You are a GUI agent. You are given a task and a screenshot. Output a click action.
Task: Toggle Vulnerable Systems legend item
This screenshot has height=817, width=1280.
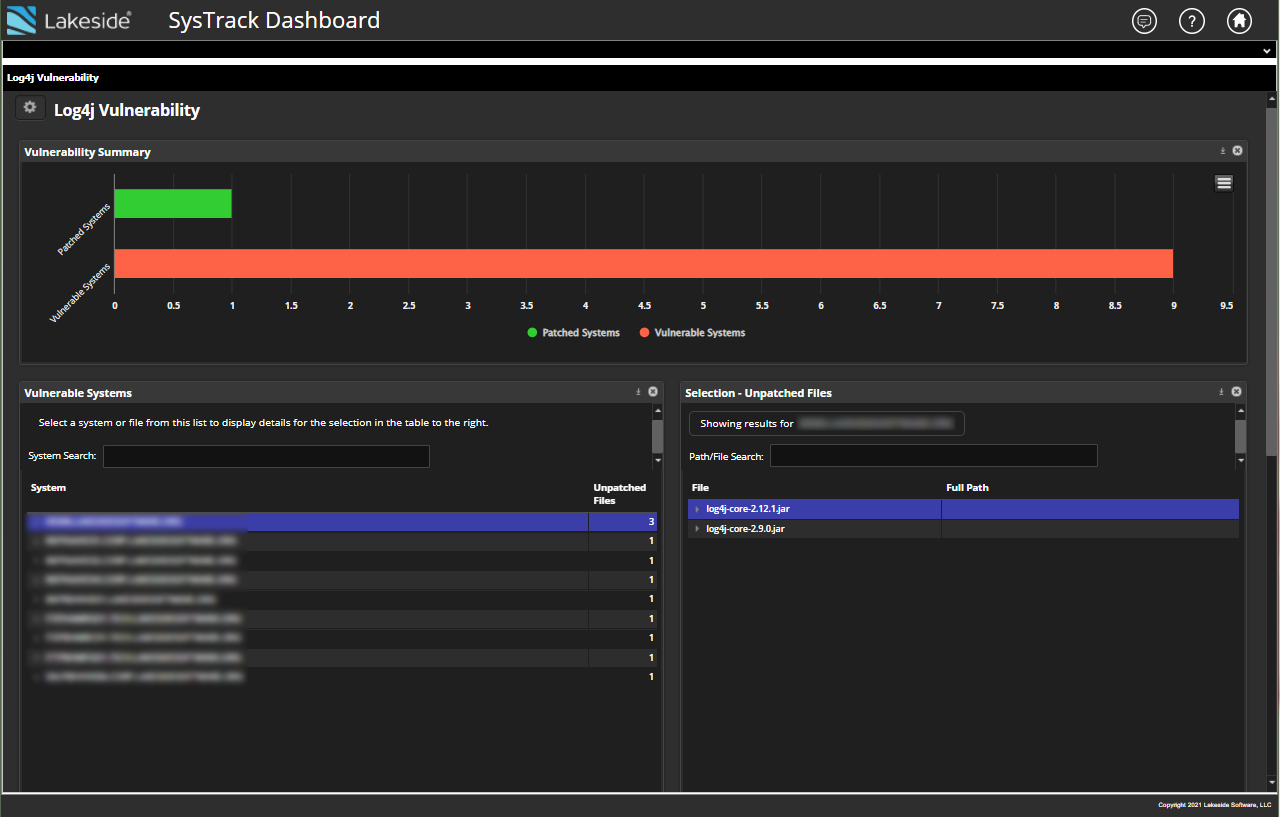(692, 333)
